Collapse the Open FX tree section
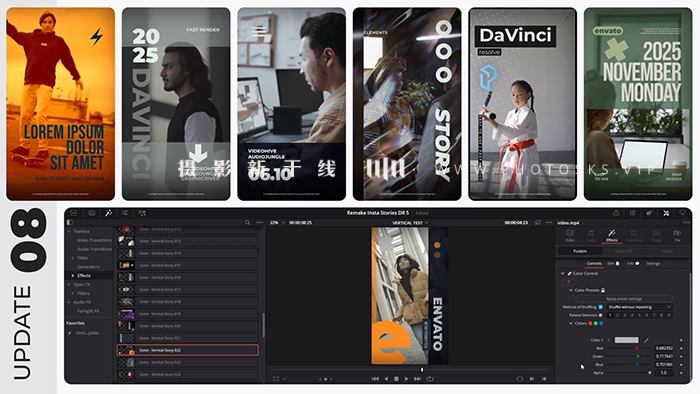This screenshot has width=700, height=394. 69,284
